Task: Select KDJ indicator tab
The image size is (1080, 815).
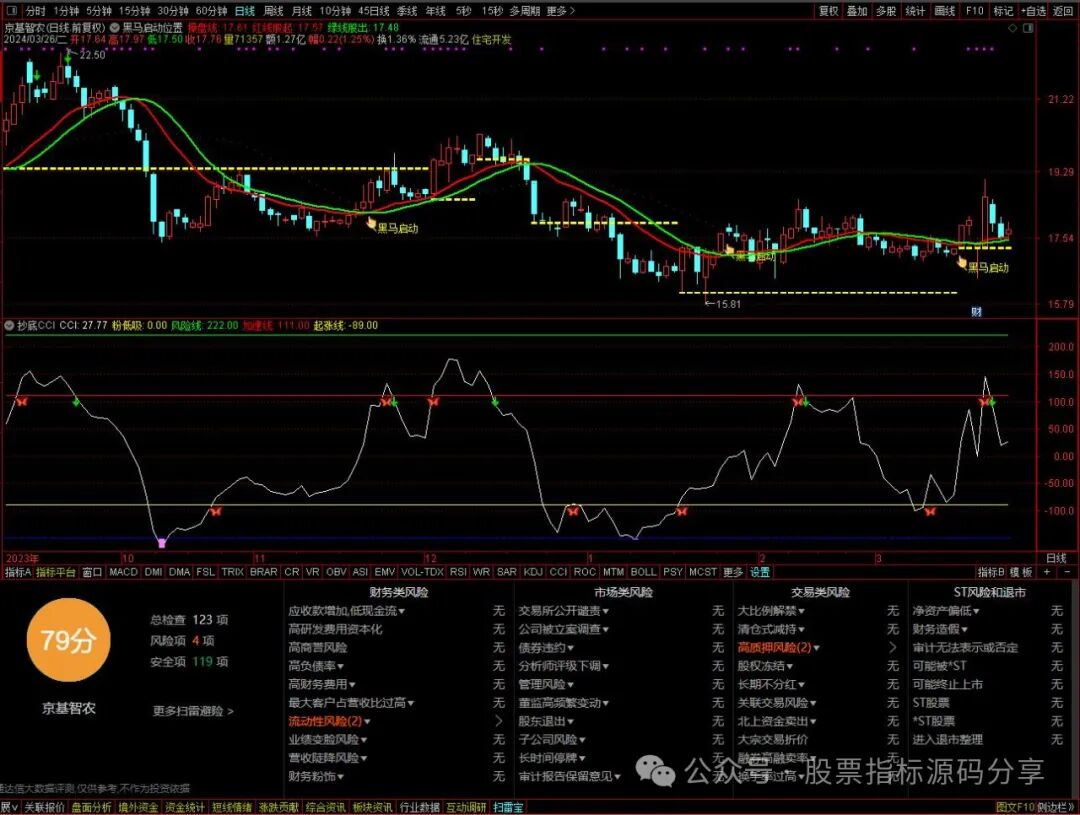Action: point(532,572)
